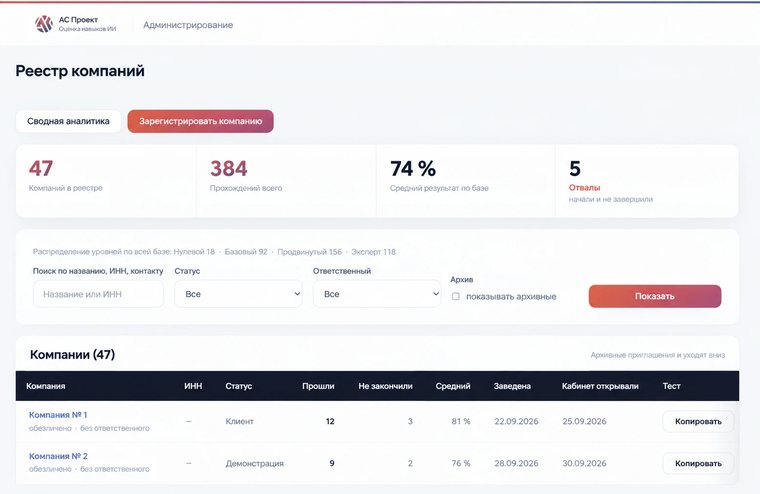Expand the Ответственный dropdown

pyautogui.click(x=377, y=294)
